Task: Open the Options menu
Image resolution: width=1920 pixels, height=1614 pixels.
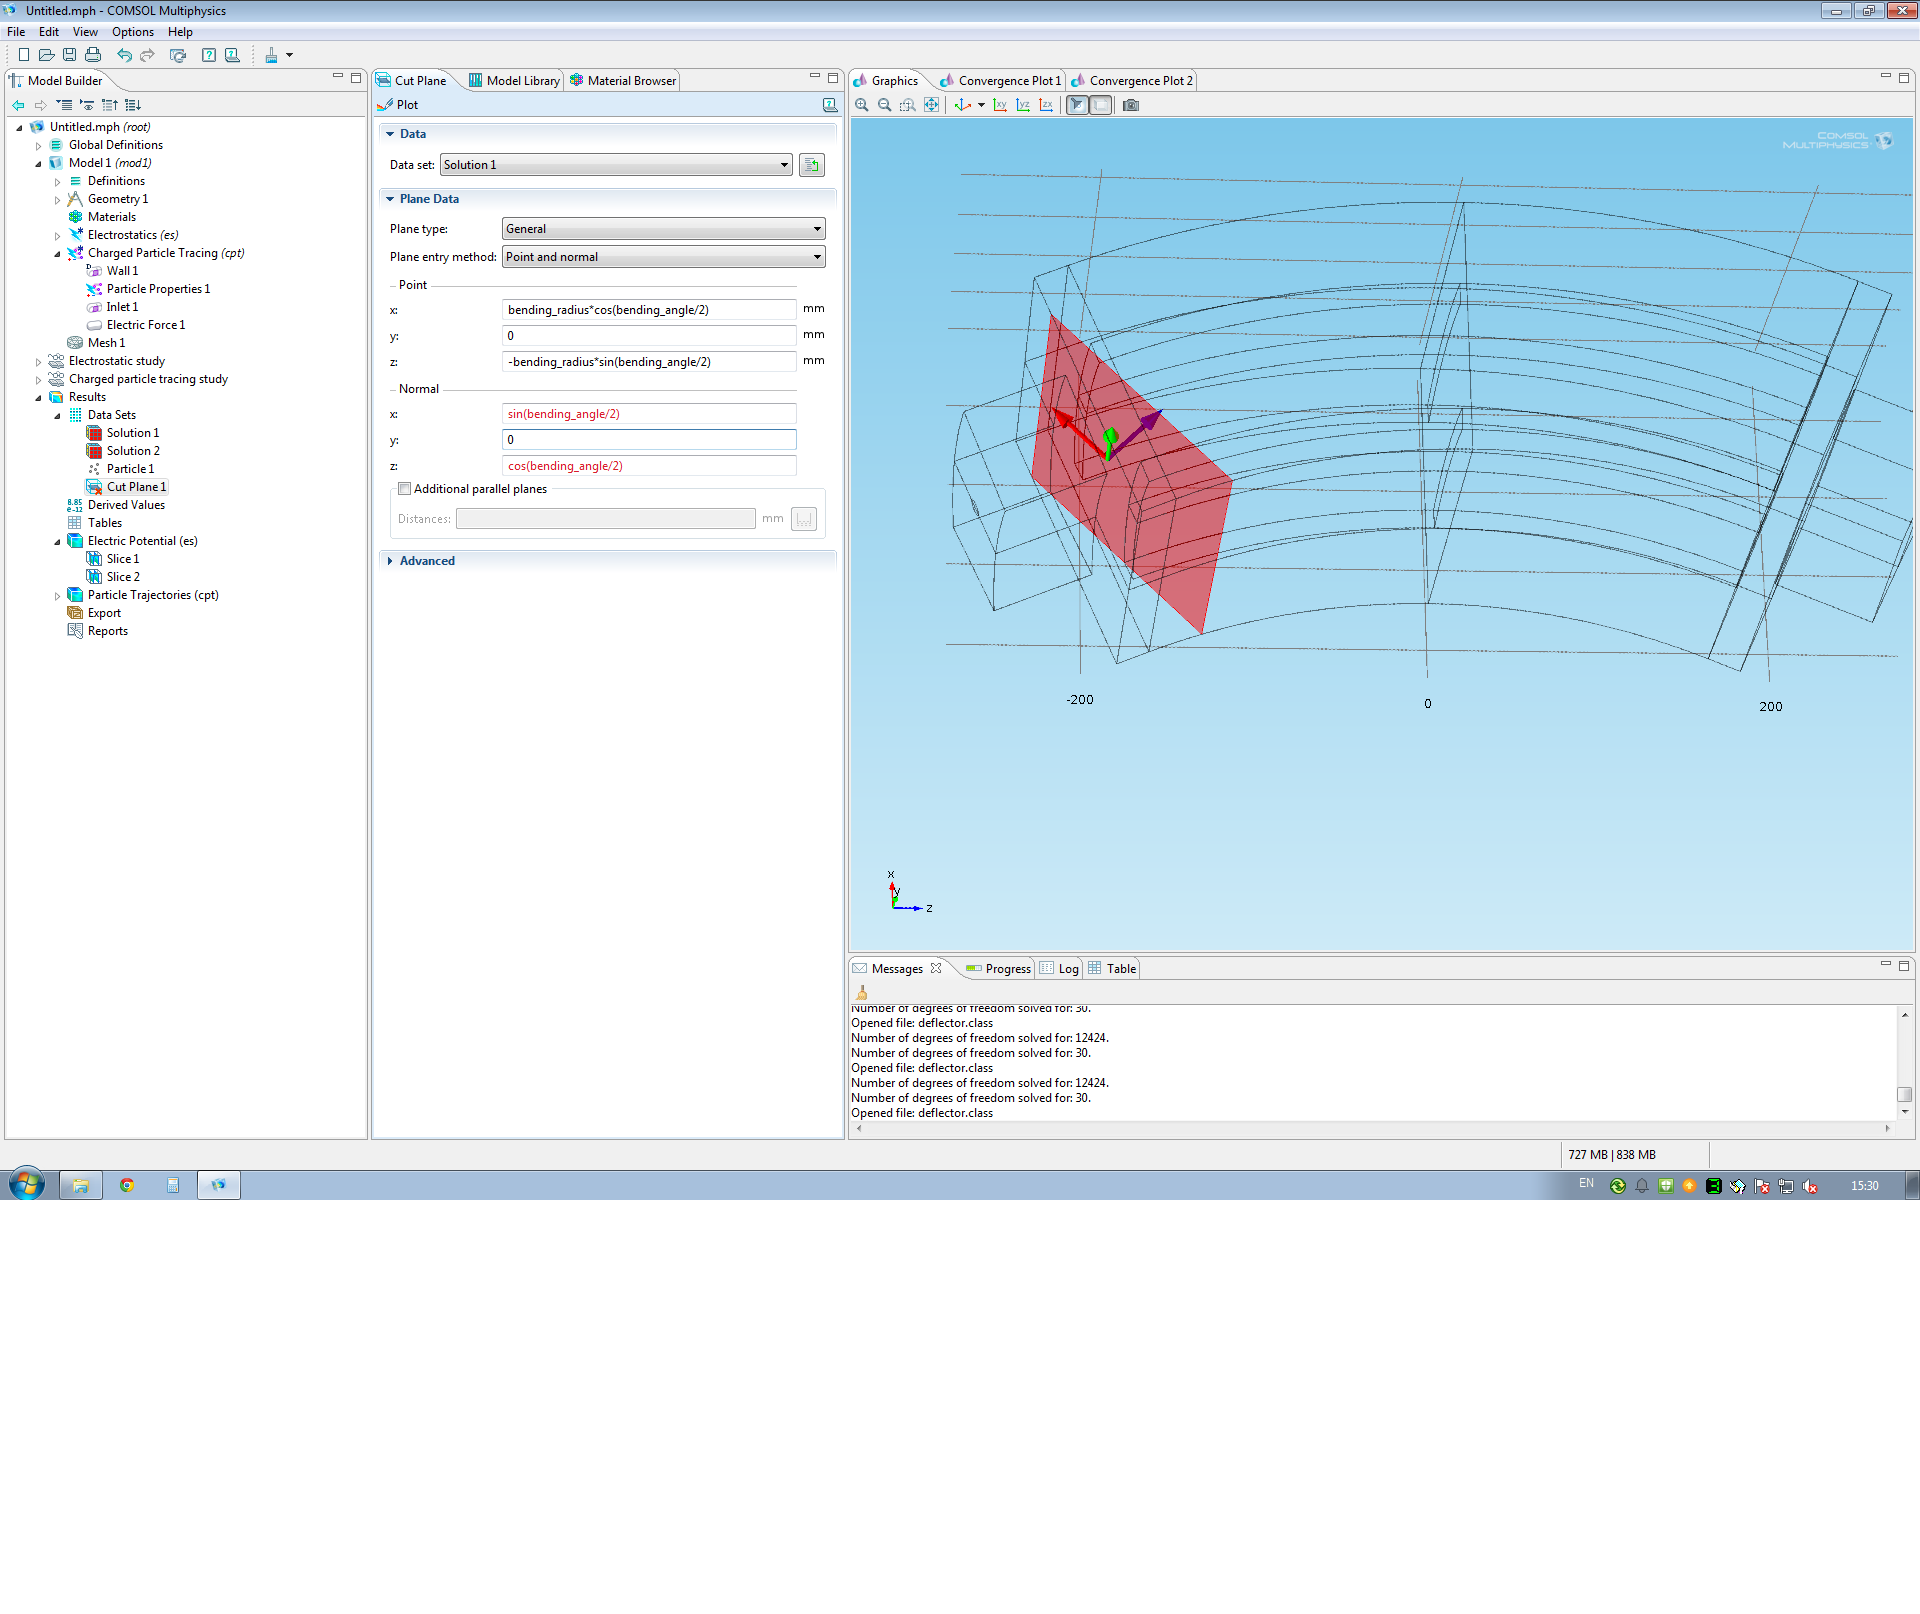Action: [x=132, y=32]
